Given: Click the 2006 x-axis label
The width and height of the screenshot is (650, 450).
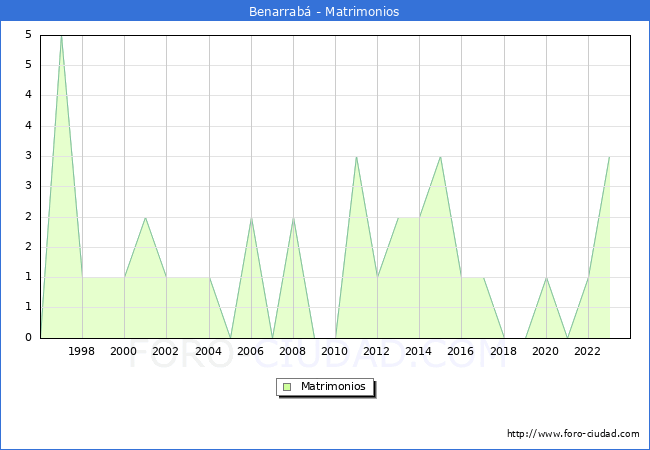Looking at the screenshot, I should click(x=250, y=351).
